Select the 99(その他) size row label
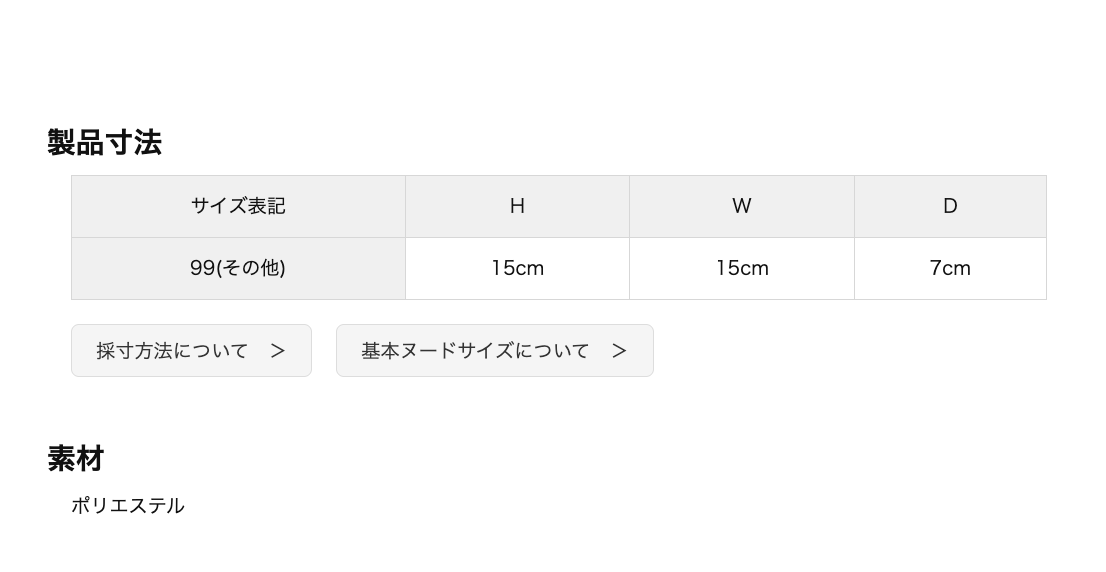Viewport: 1106px width, 572px height. point(238,269)
